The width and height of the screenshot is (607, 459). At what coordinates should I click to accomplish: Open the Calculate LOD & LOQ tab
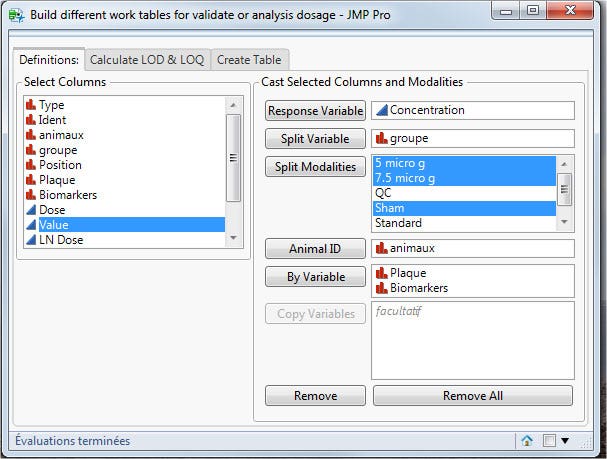(147, 60)
